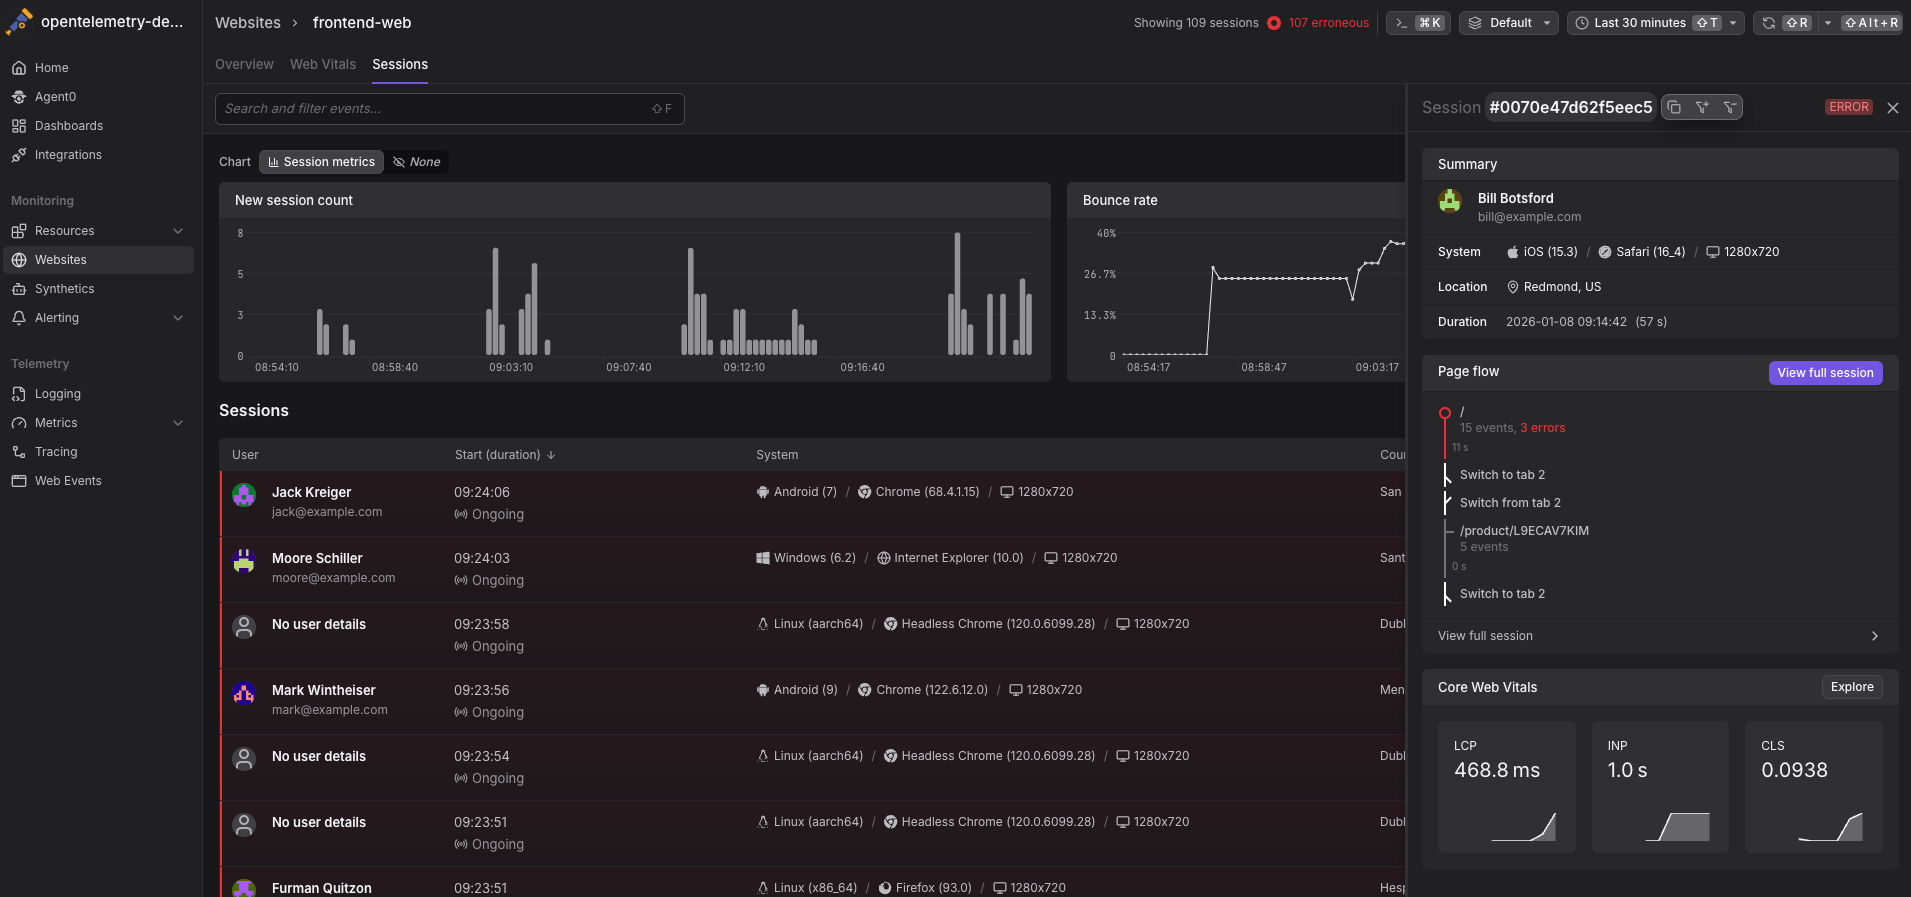Go to Agent0 in the sidebar
Image resolution: width=1911 pixels, height=897 pixels.
tap(55, 97)
